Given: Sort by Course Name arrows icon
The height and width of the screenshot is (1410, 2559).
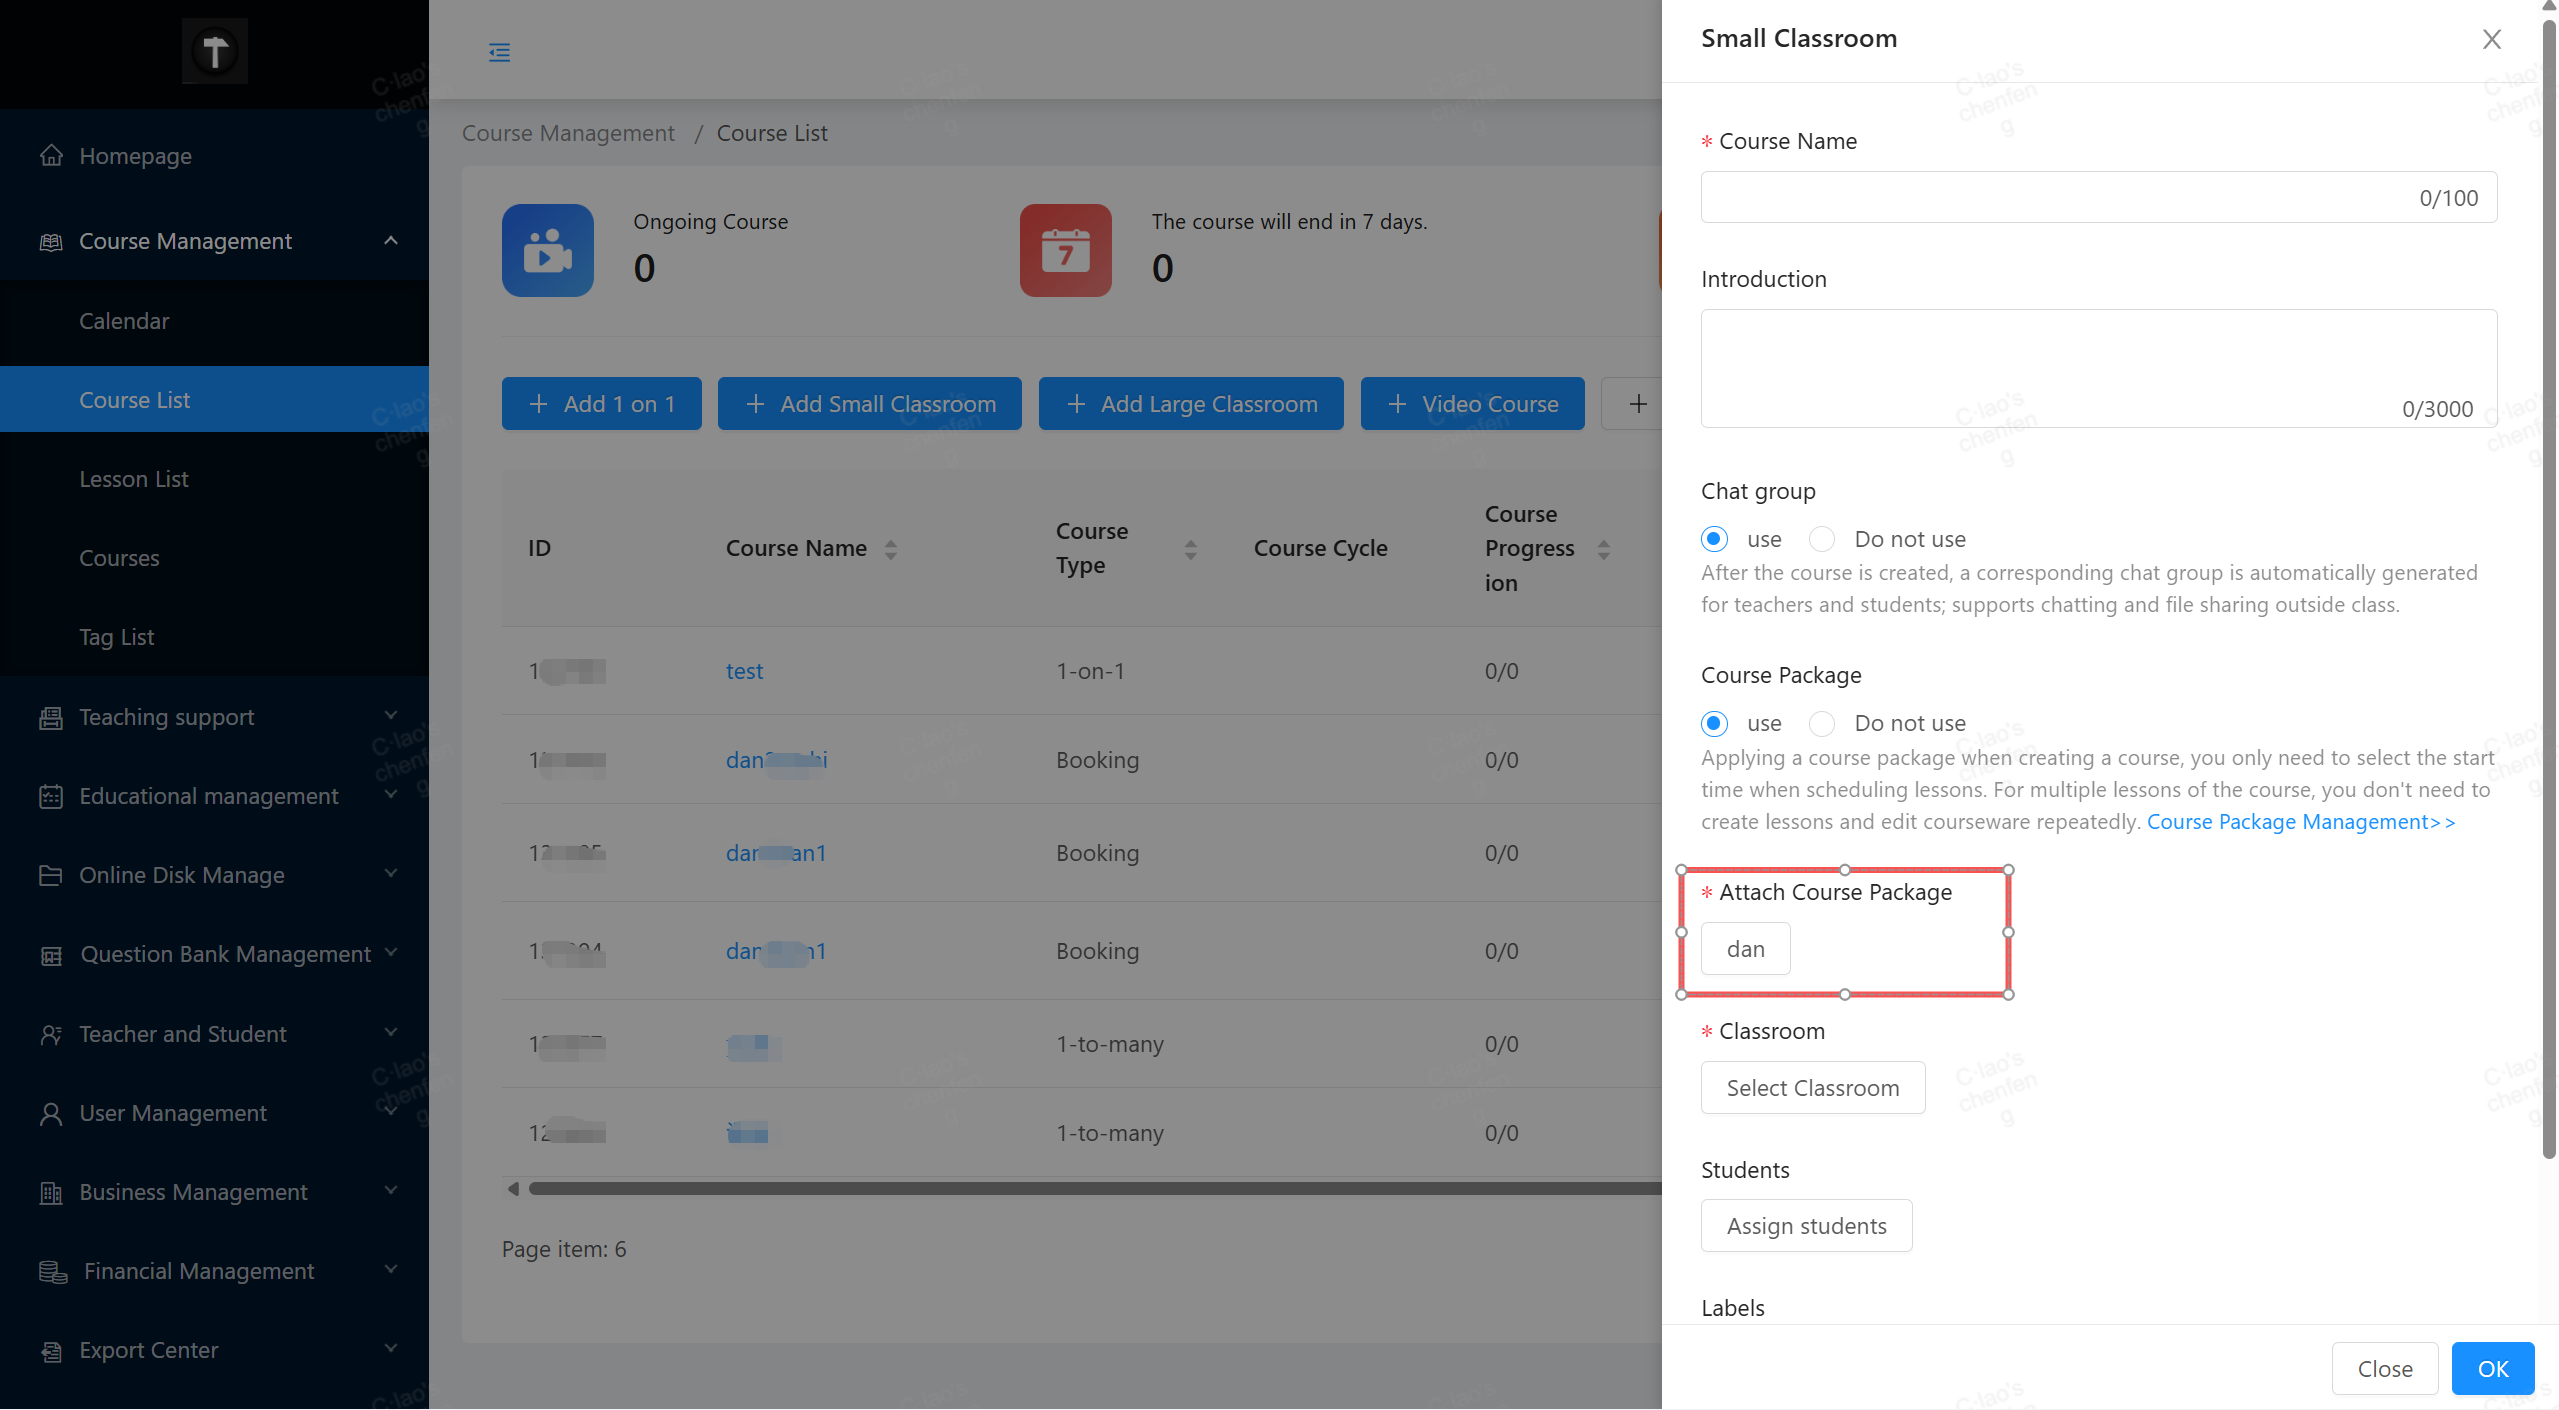Looking at the screenshot, I should tap(890, 549).
